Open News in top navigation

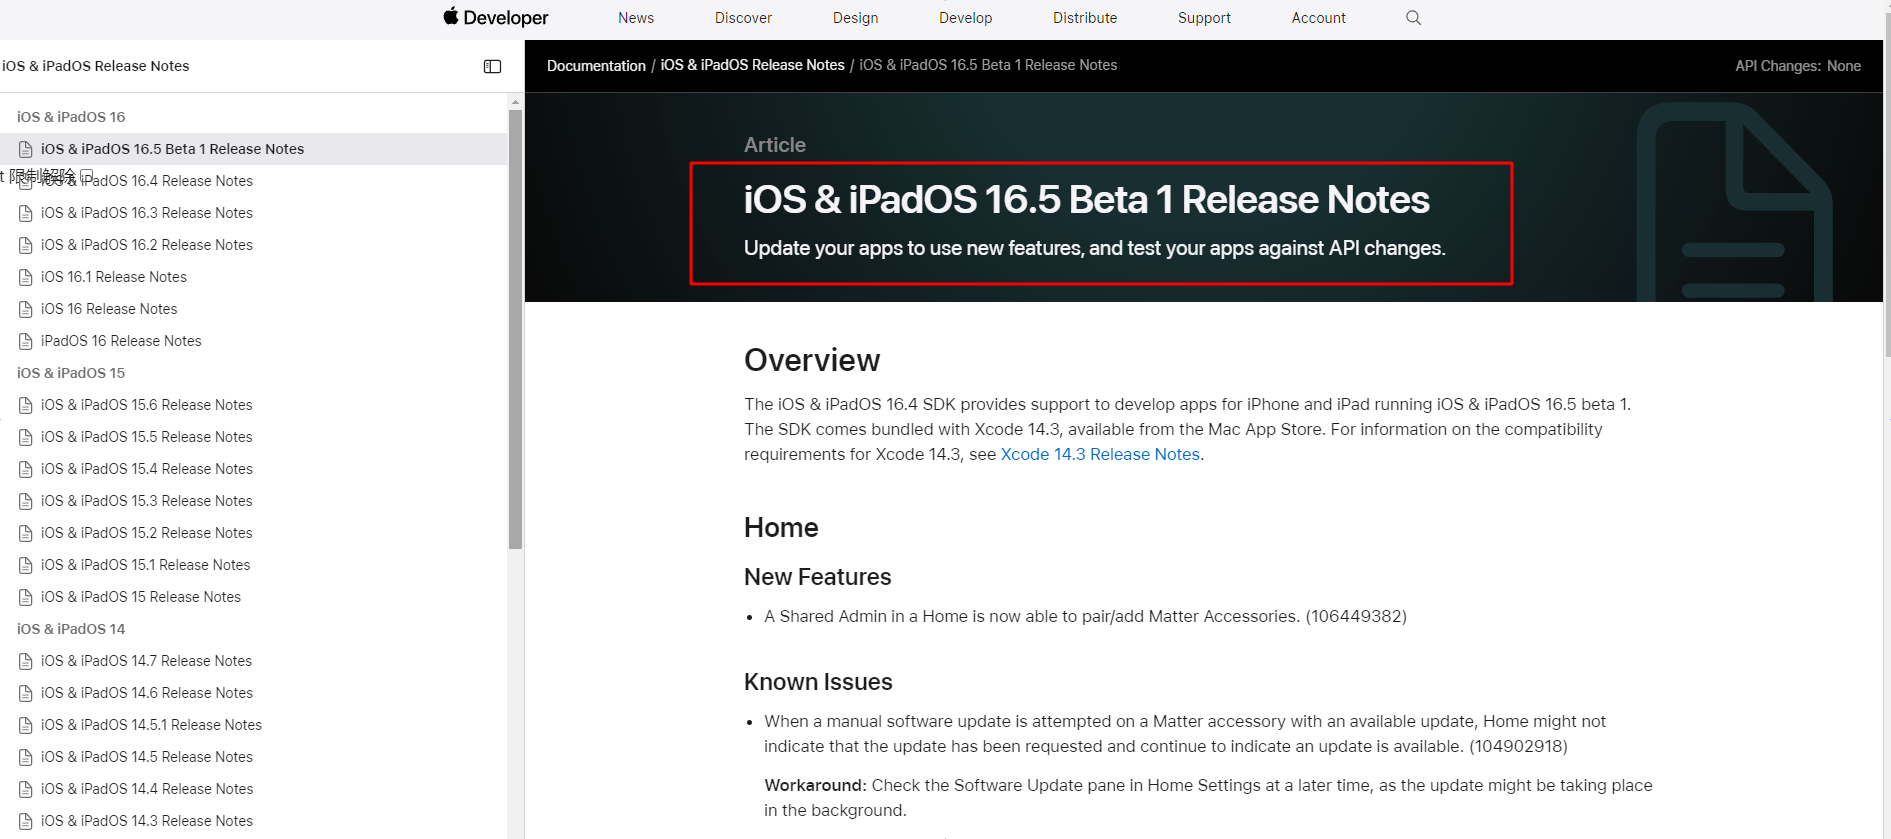(636, 18)
